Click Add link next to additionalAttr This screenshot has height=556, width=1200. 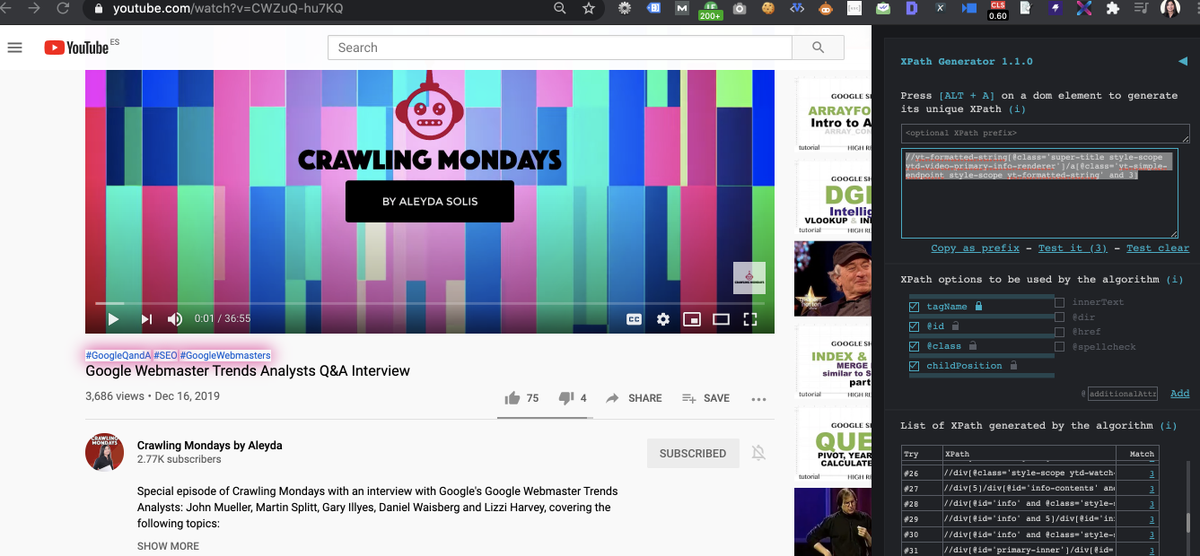[x=1180, y=394]
